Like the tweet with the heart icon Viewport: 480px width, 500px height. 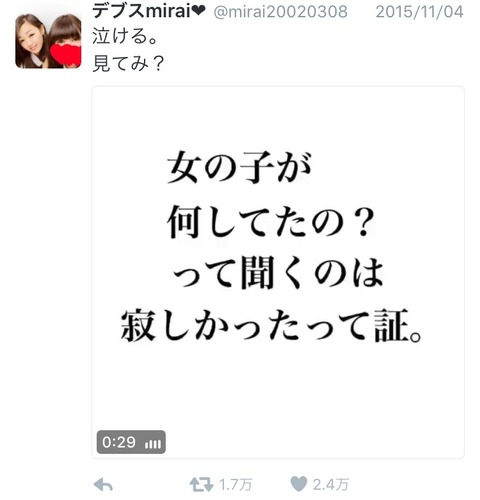298,484
